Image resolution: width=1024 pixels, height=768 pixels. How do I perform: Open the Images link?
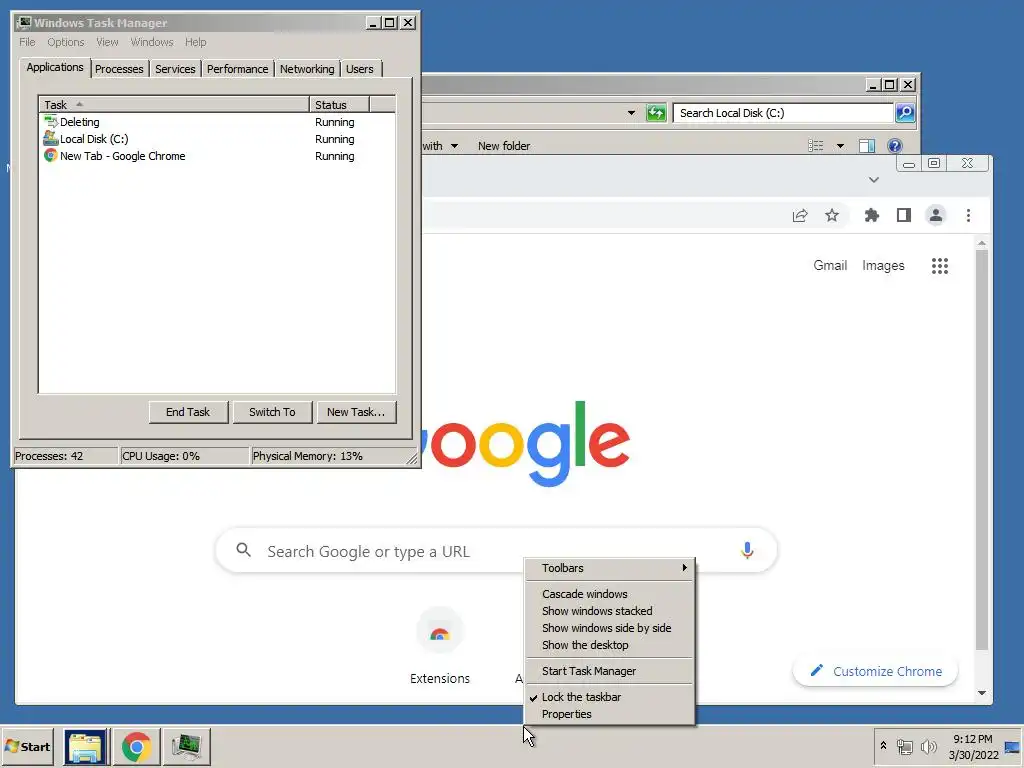883,266
